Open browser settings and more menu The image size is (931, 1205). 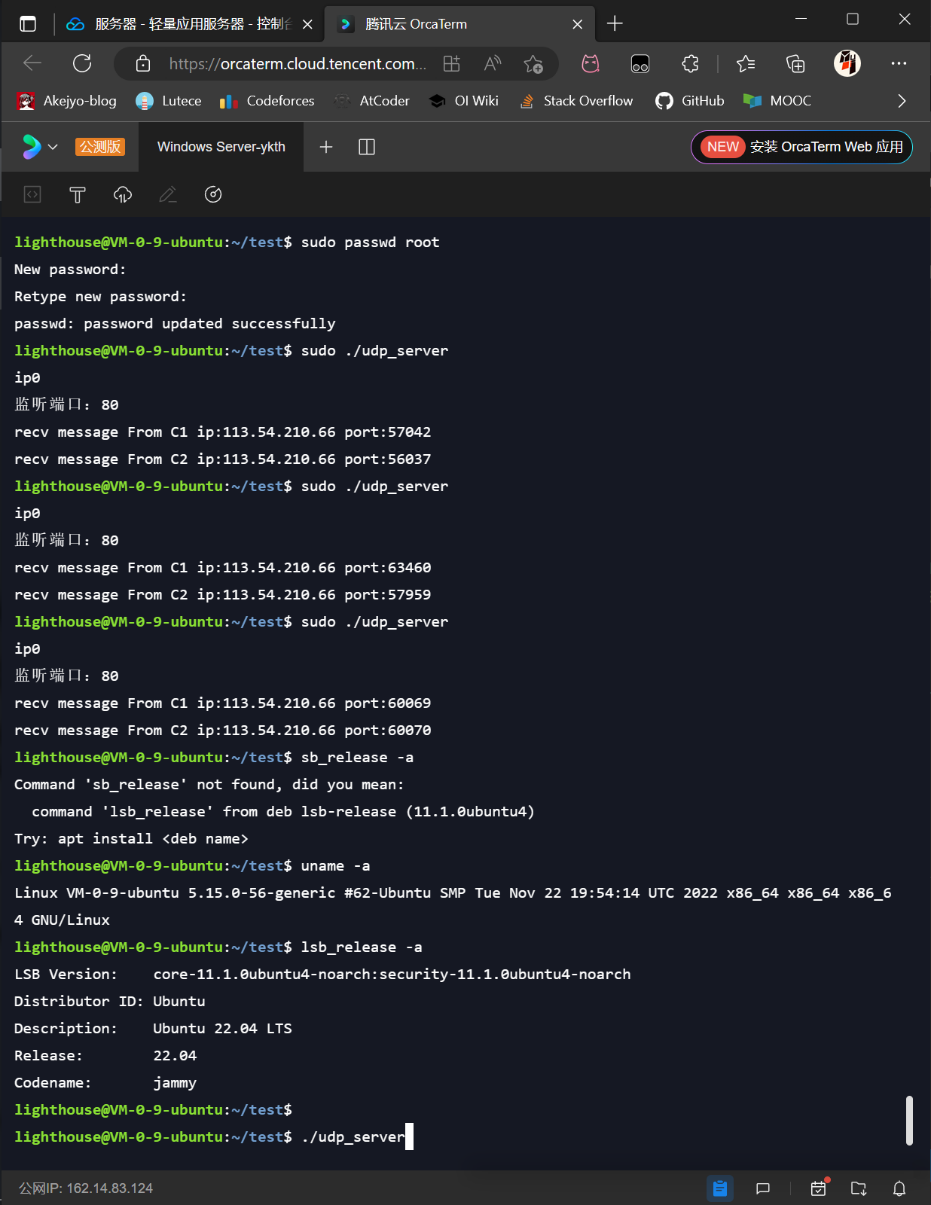[899, 63]
